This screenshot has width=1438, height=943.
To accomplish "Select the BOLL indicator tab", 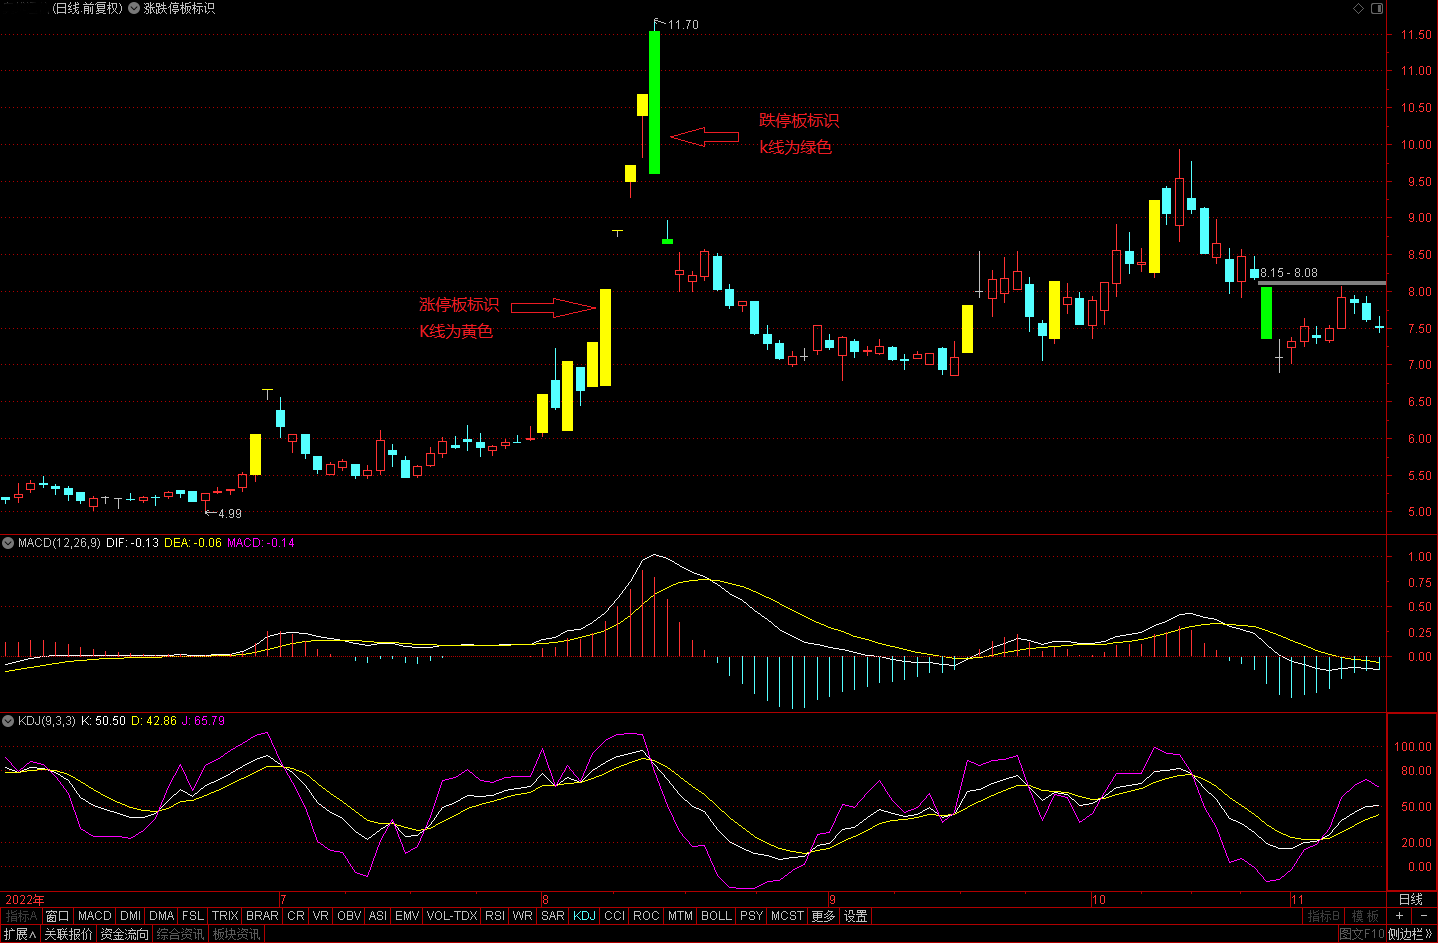I will click(x=716, y=916).
